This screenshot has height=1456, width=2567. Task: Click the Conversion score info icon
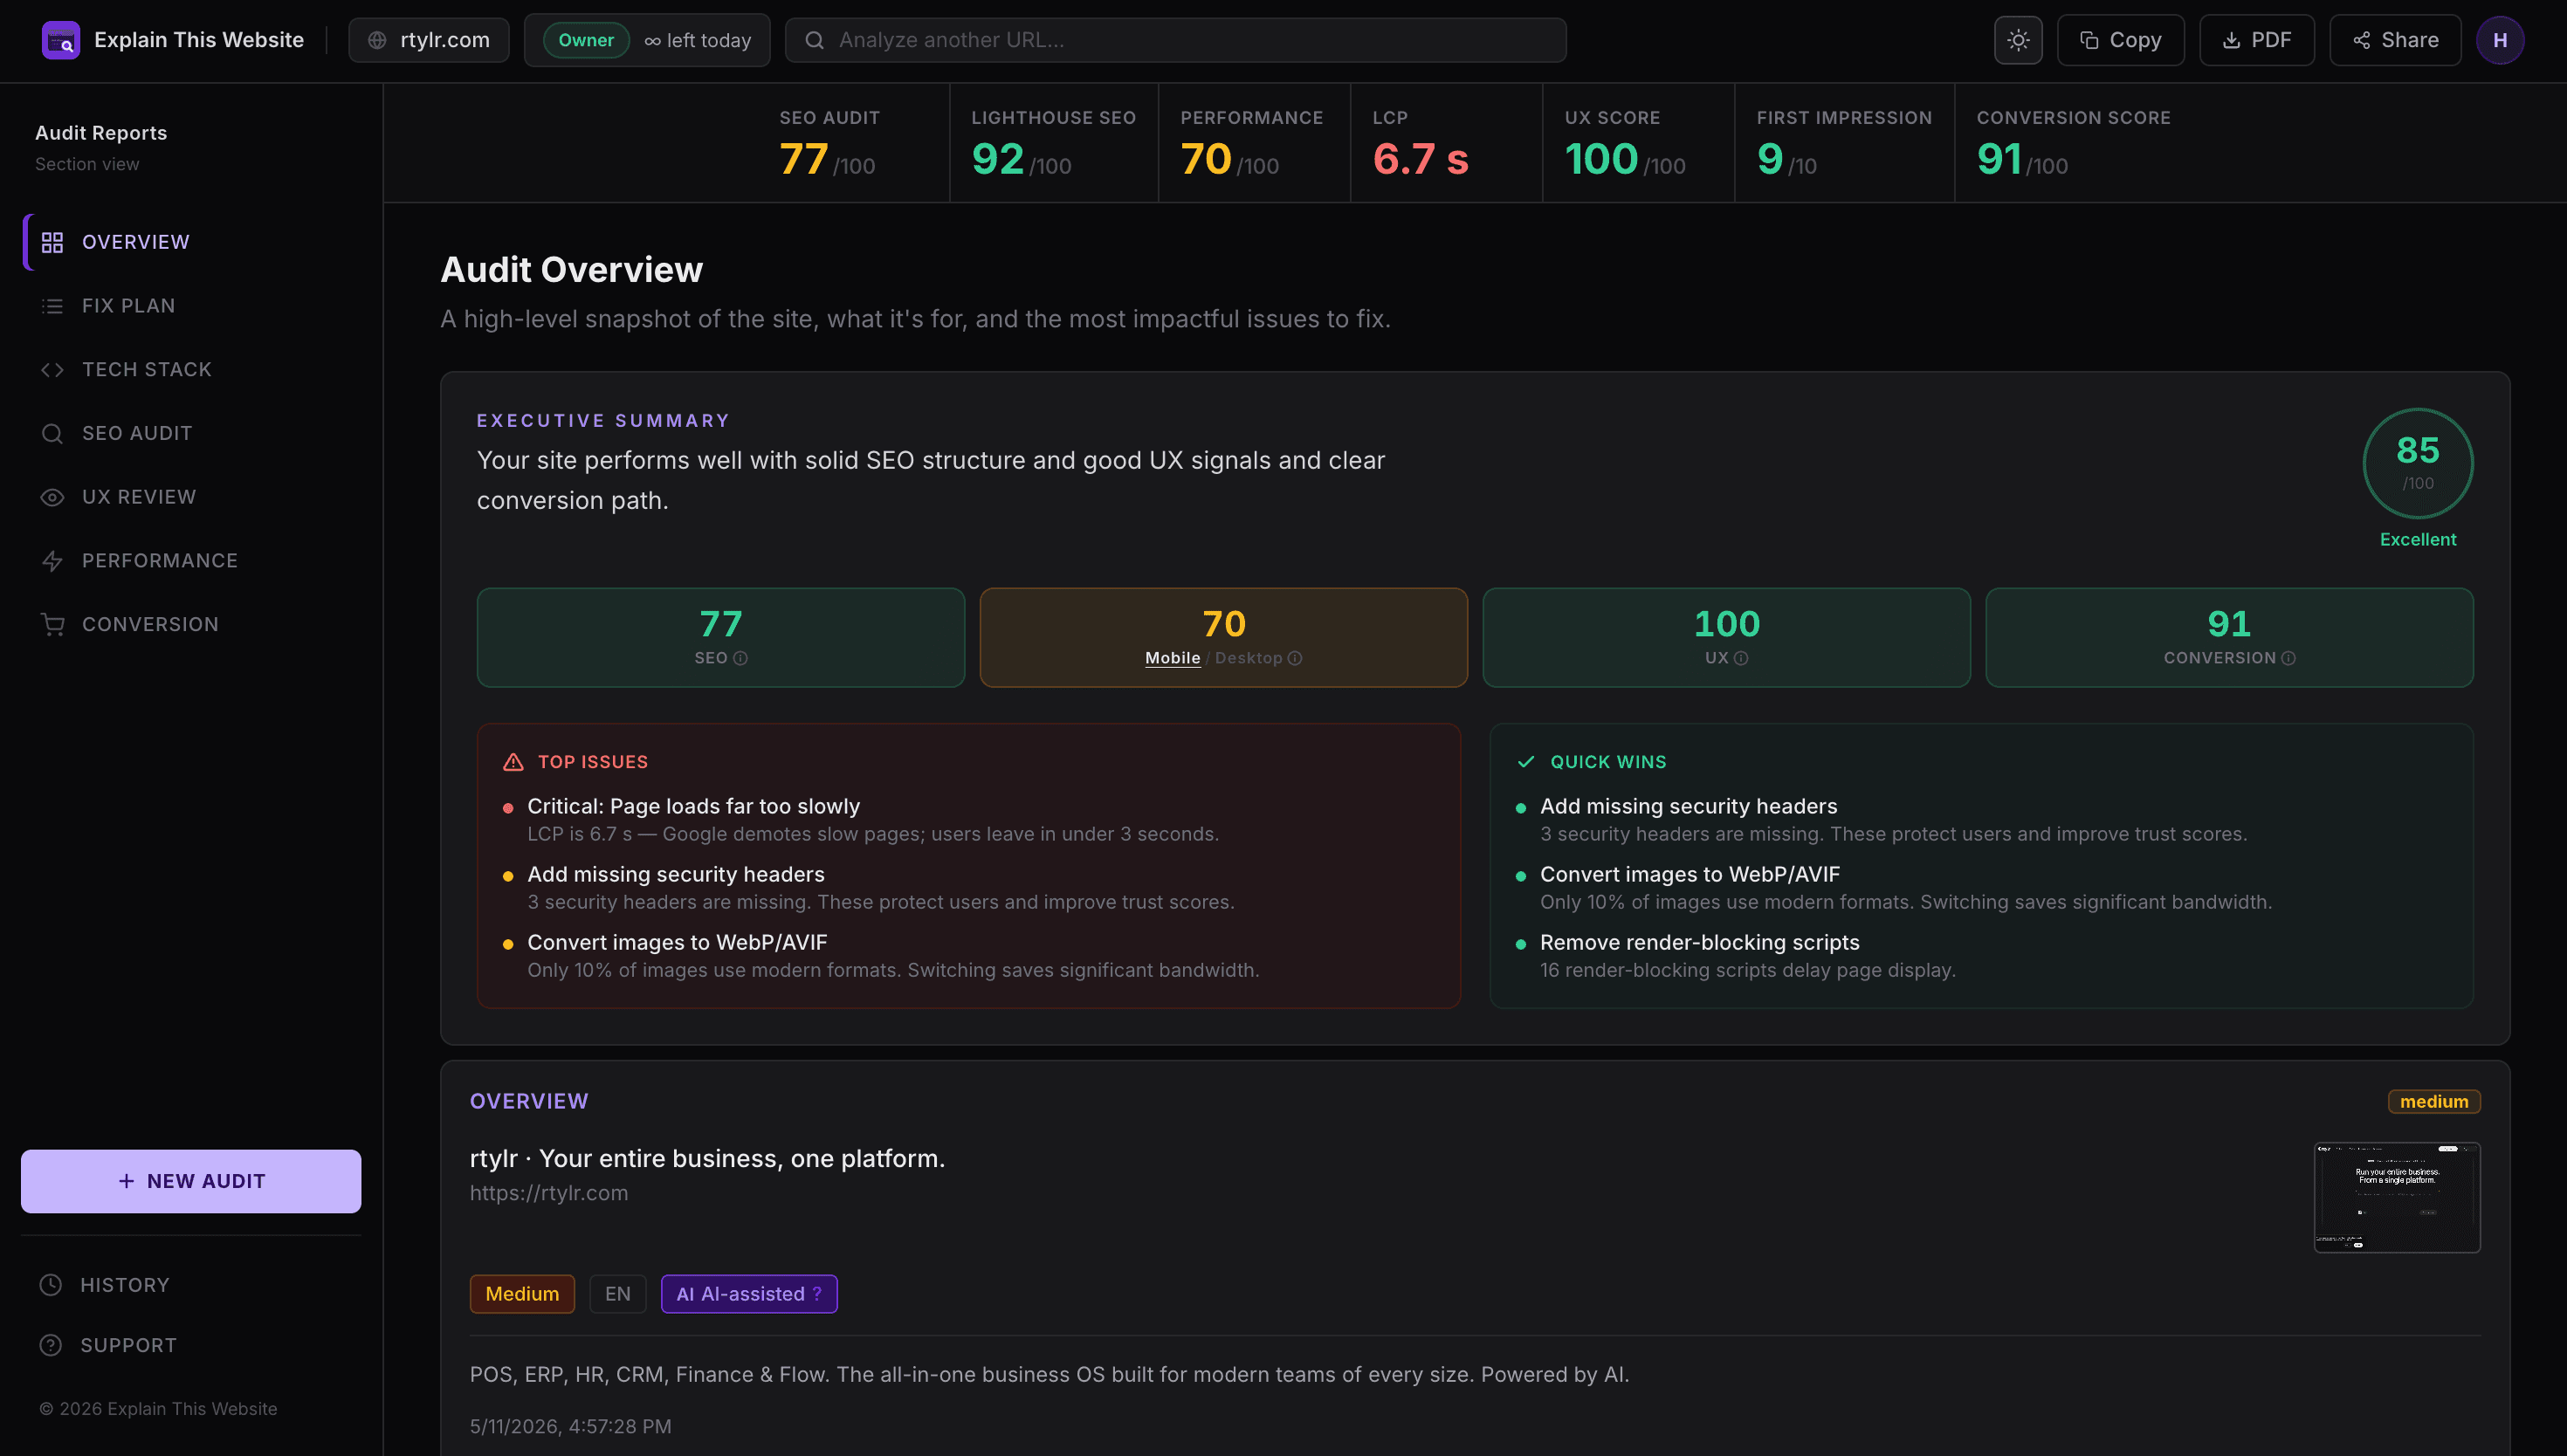(x=2288, y=658)
